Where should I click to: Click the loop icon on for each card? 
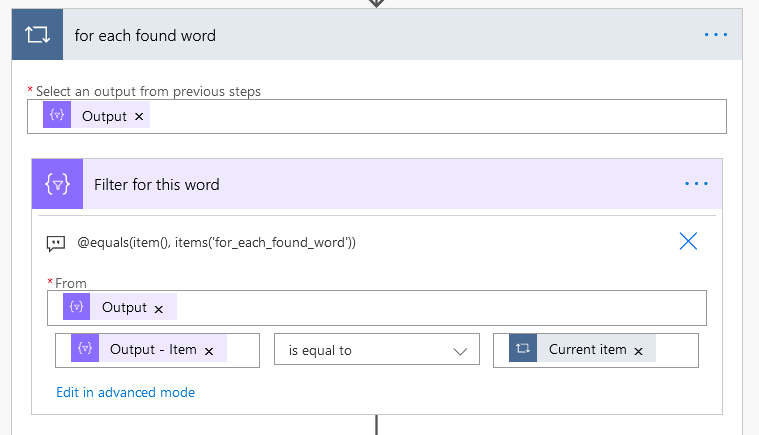(x=37, y=36)
